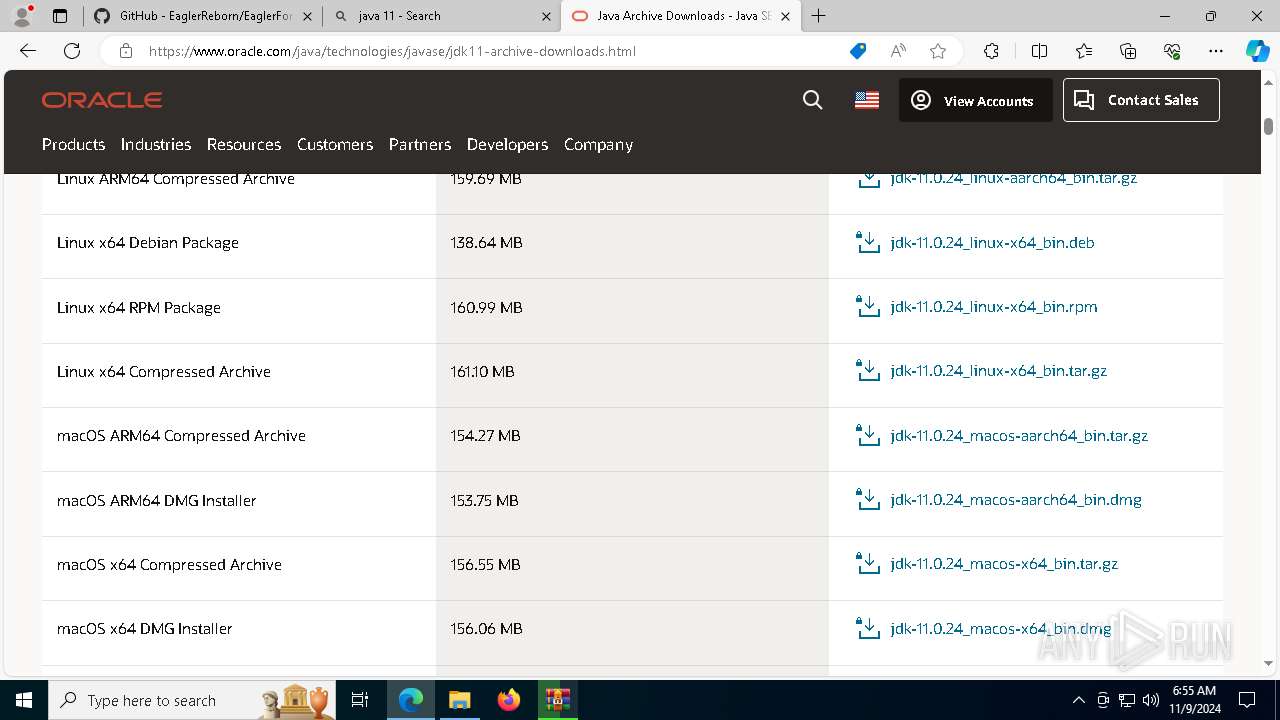Add this page to favorites
This screenshot has height=720, width=1280.
(x=938, y=51)
